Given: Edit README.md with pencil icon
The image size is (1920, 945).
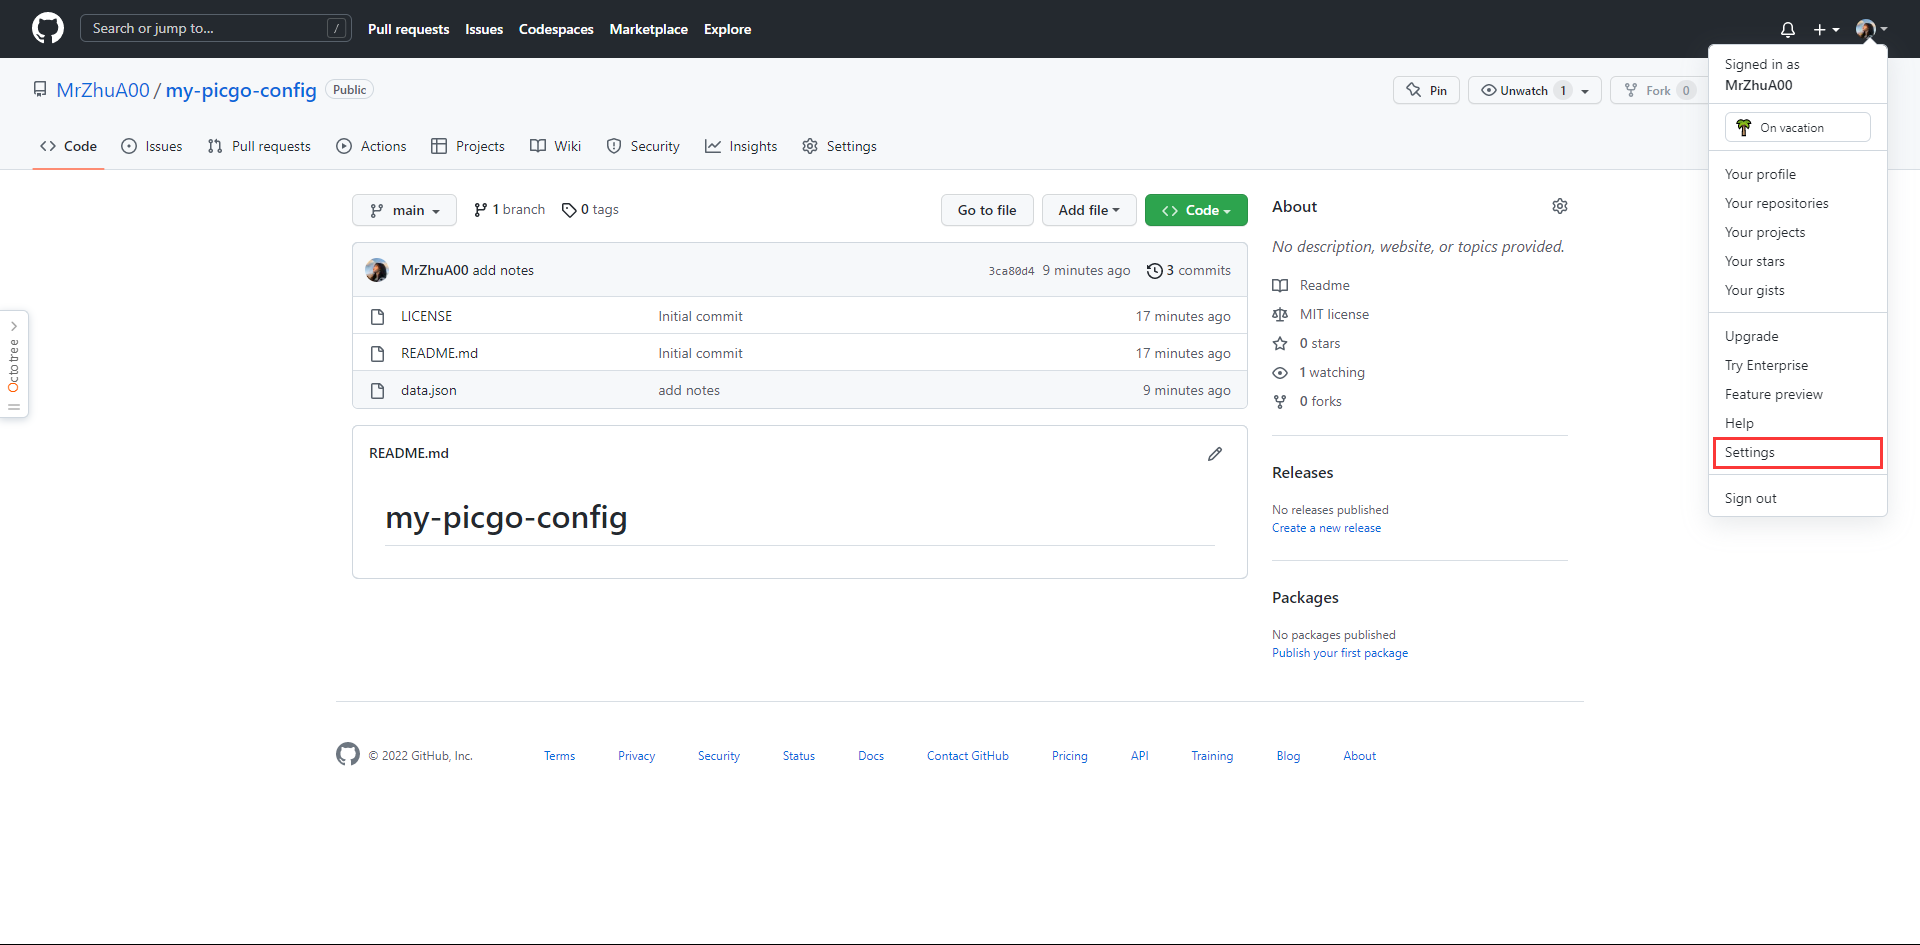Looking at the screenshot, I should [x=1215, y=454].
